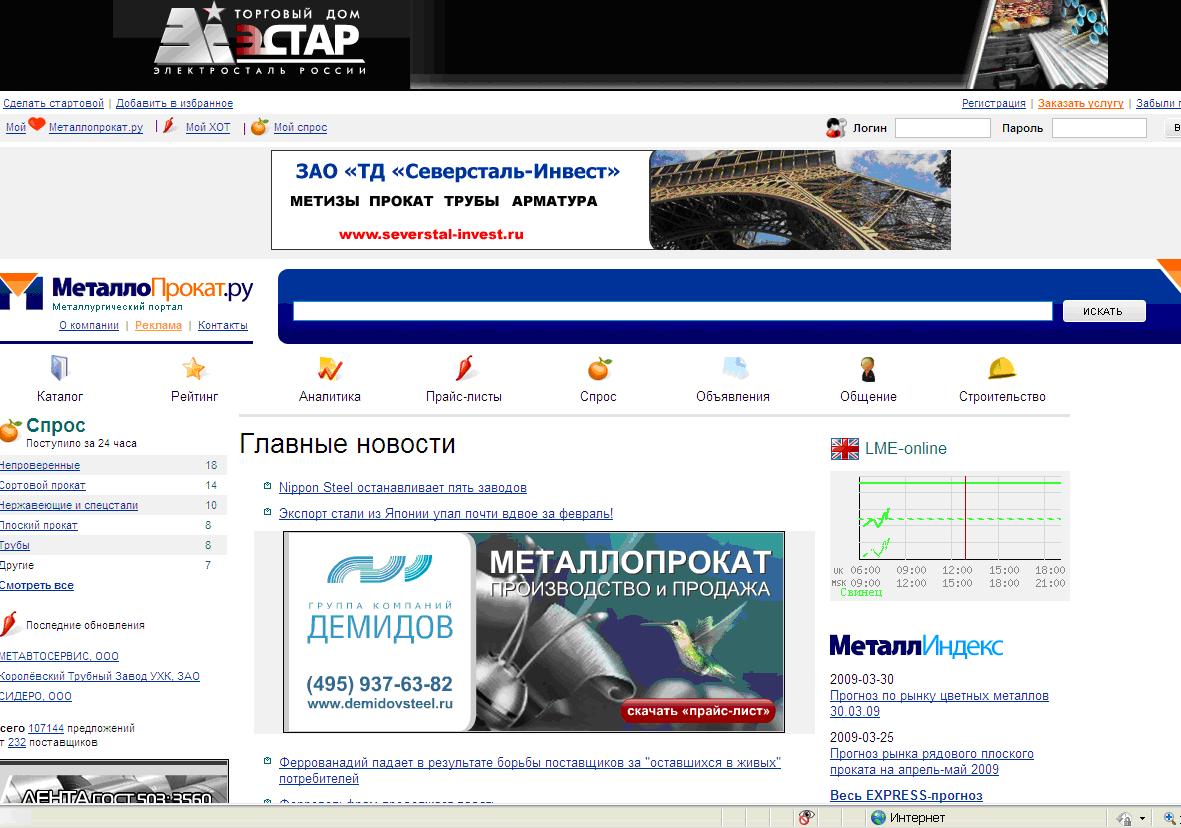This screenshot has width=1181, height=828.
Task: Open the Трубы demand category
Action: click(x=15, y=545)
